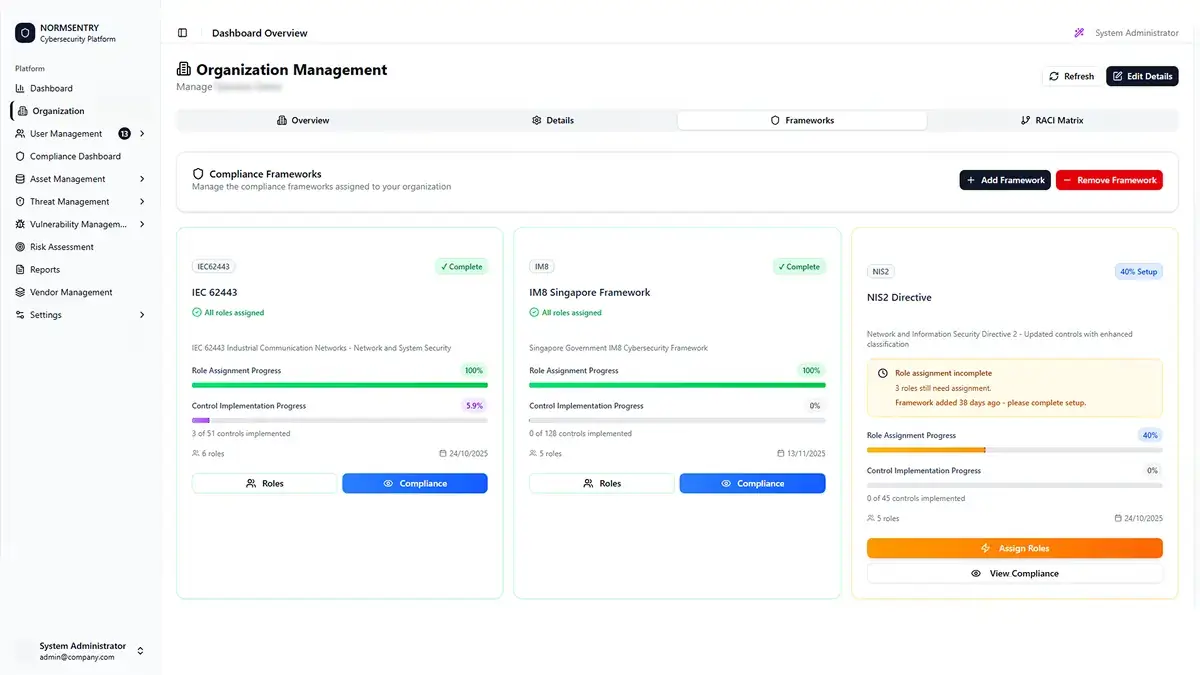Click the Dashboard chart icon in sidebar

(x=20, y=89)
